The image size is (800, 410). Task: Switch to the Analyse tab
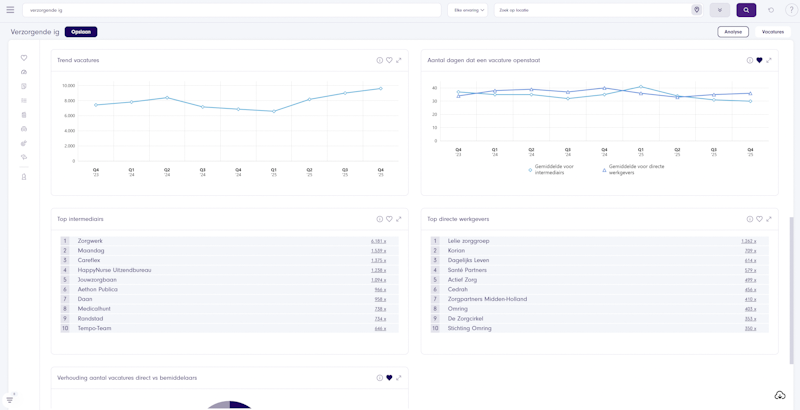[733, 32]
